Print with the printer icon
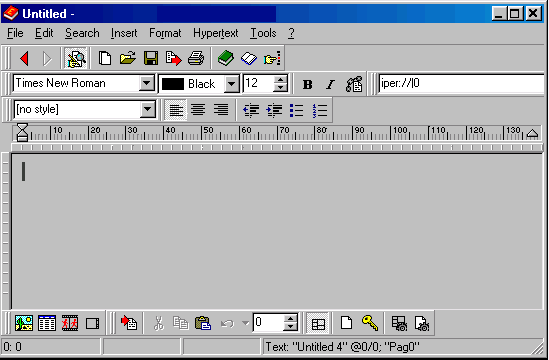This screenshot has height=360, width=549. click(196, 58)
